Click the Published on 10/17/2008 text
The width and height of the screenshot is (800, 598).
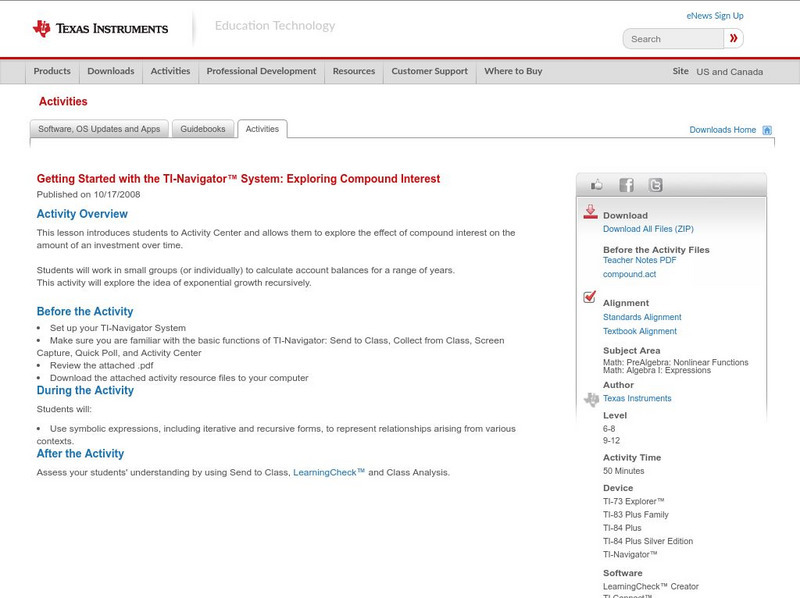click(x=88, y=194)
